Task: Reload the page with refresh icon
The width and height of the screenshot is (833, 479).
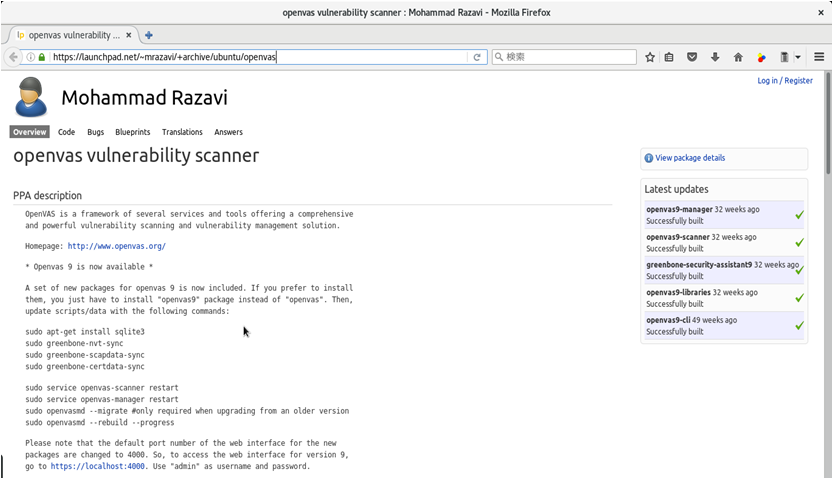Action: click(477, 57)
